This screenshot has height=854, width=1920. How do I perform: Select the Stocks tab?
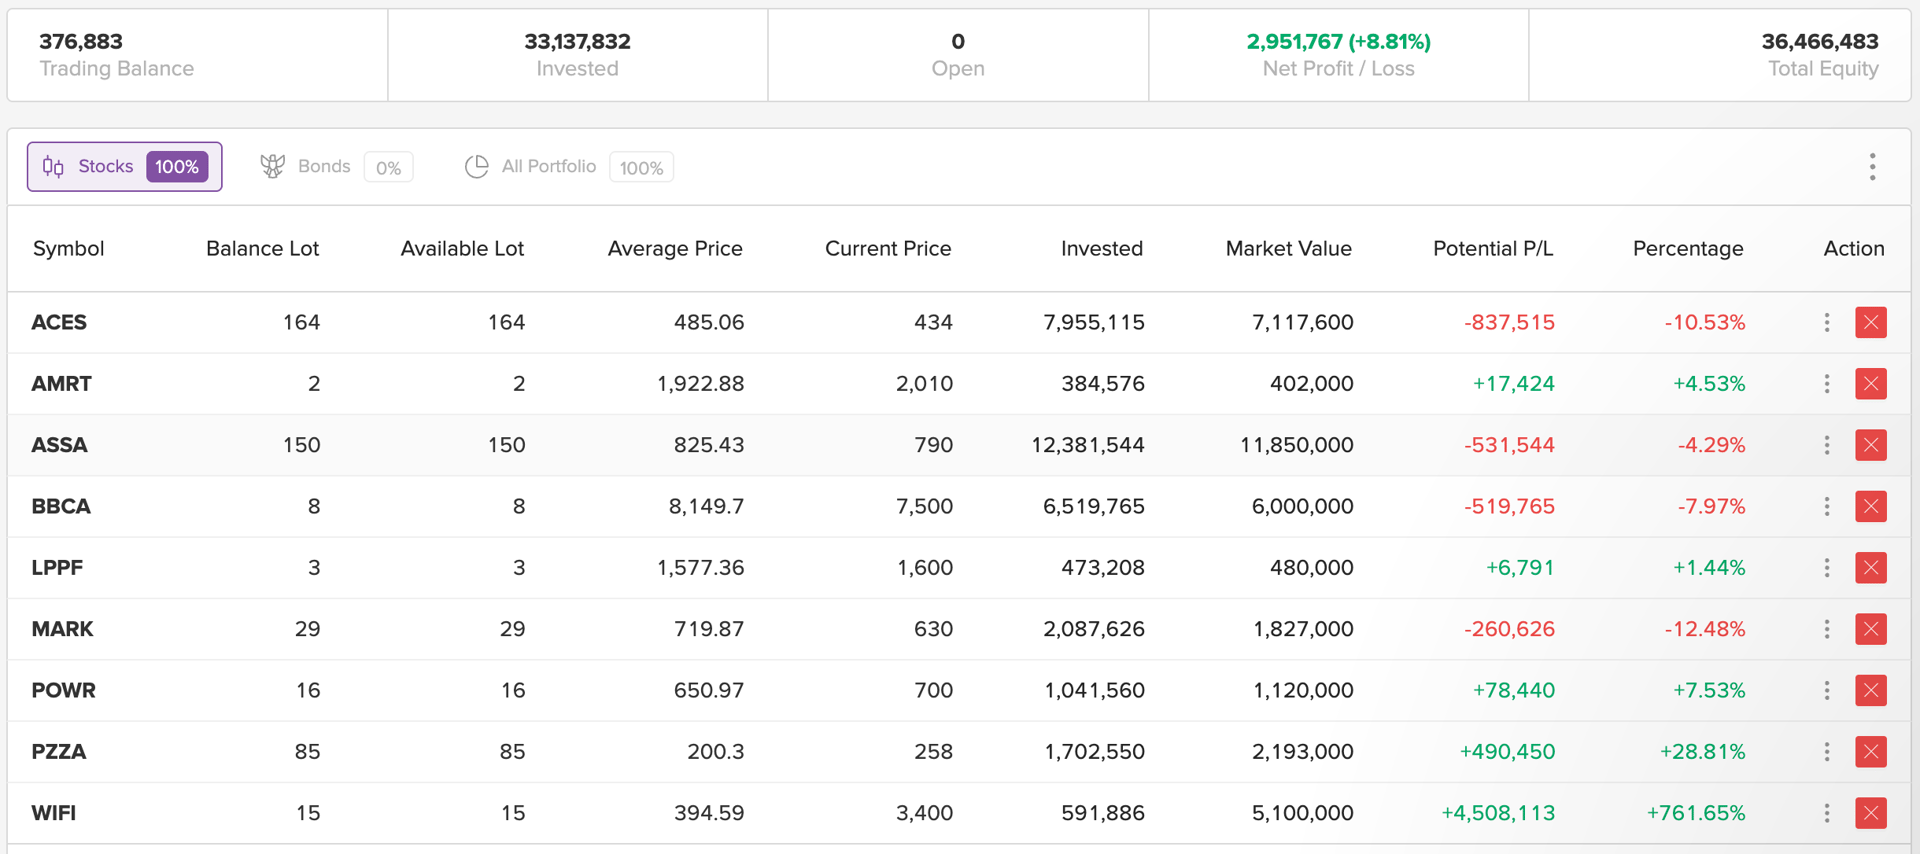click(x=124, y=167)
